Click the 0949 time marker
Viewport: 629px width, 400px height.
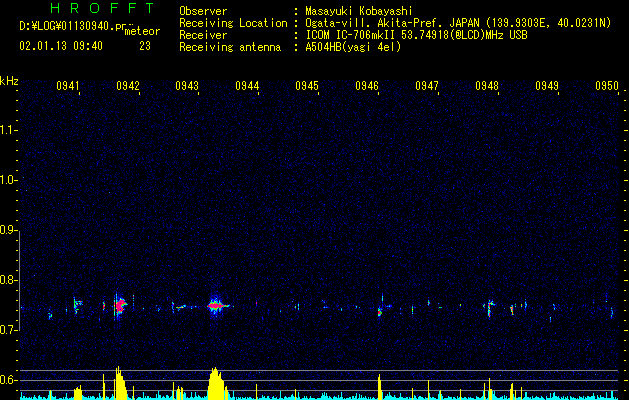pyautogui.click(x=547, y=86)
